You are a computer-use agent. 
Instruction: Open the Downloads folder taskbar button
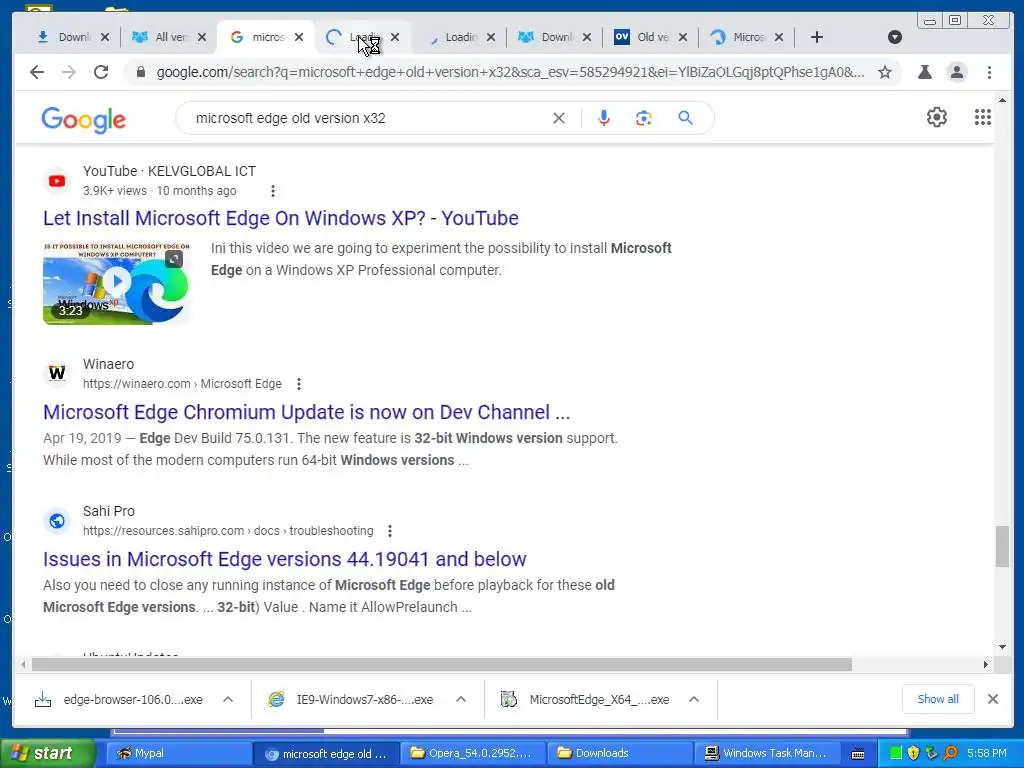(618, 753)
